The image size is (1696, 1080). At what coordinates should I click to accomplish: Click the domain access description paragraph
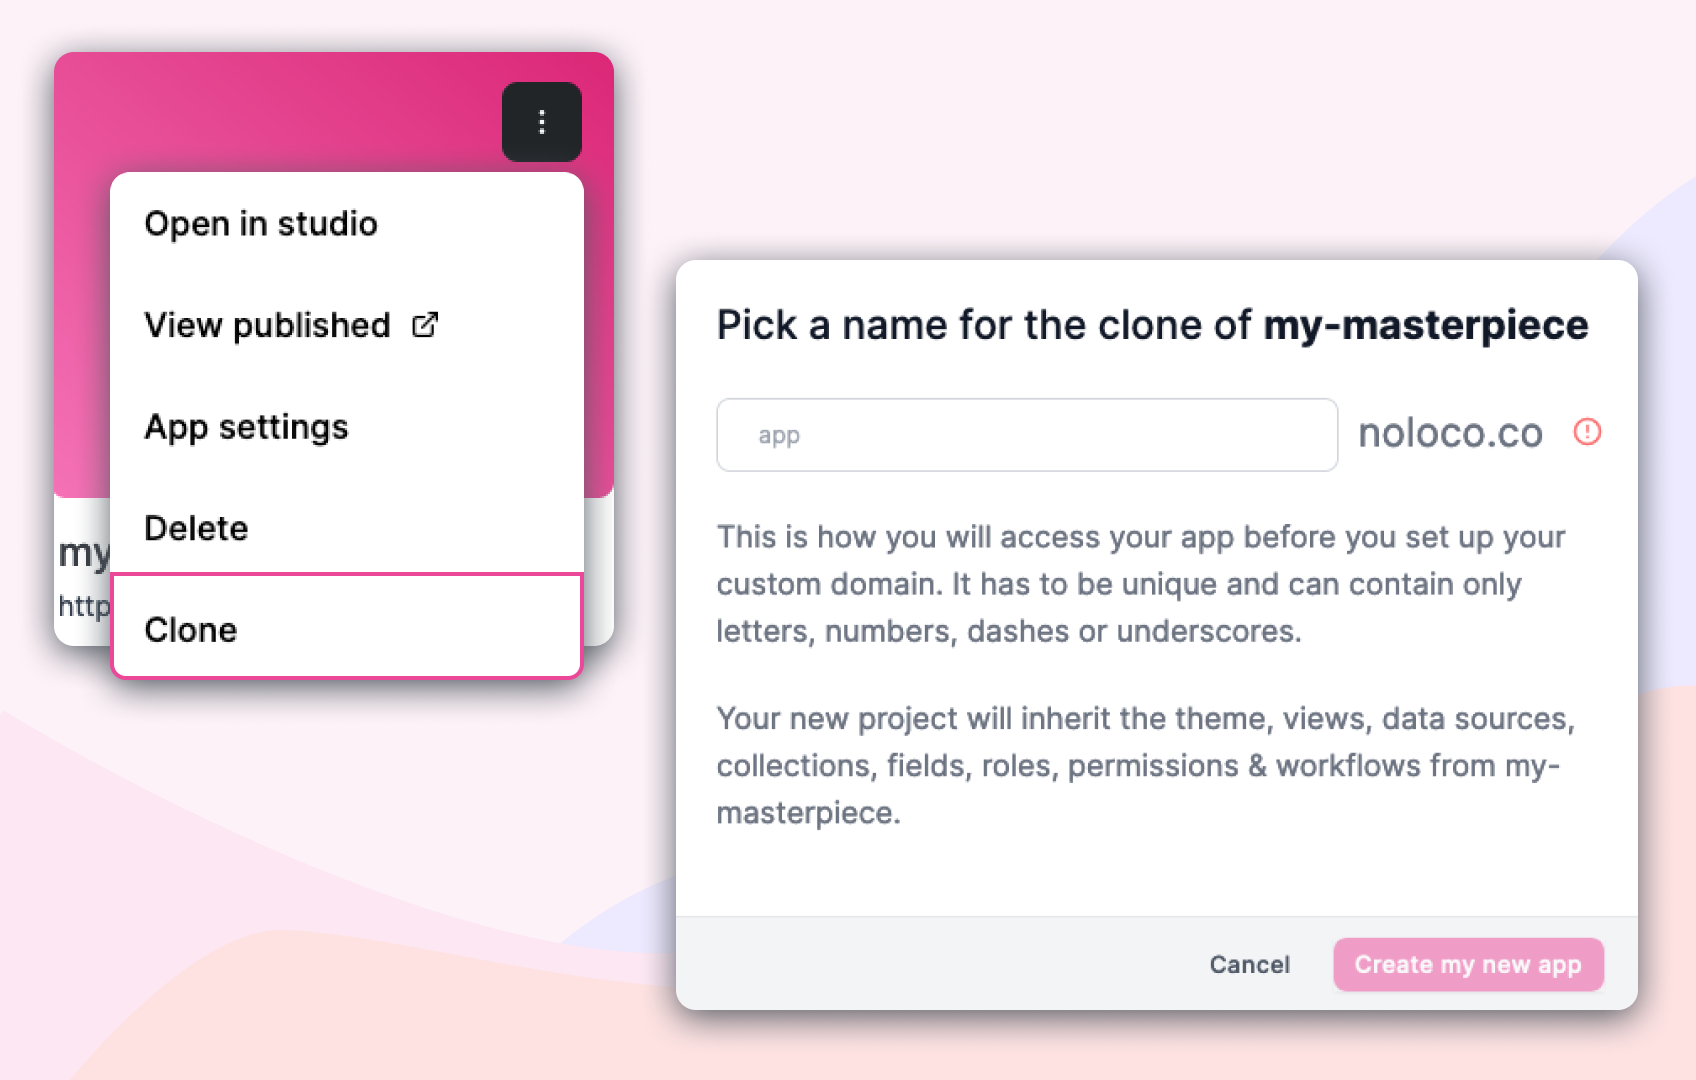1140,584
